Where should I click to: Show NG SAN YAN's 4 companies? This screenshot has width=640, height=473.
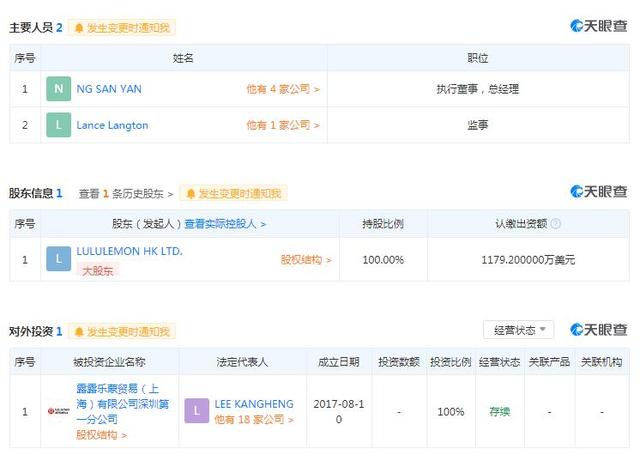pos(283,89)
